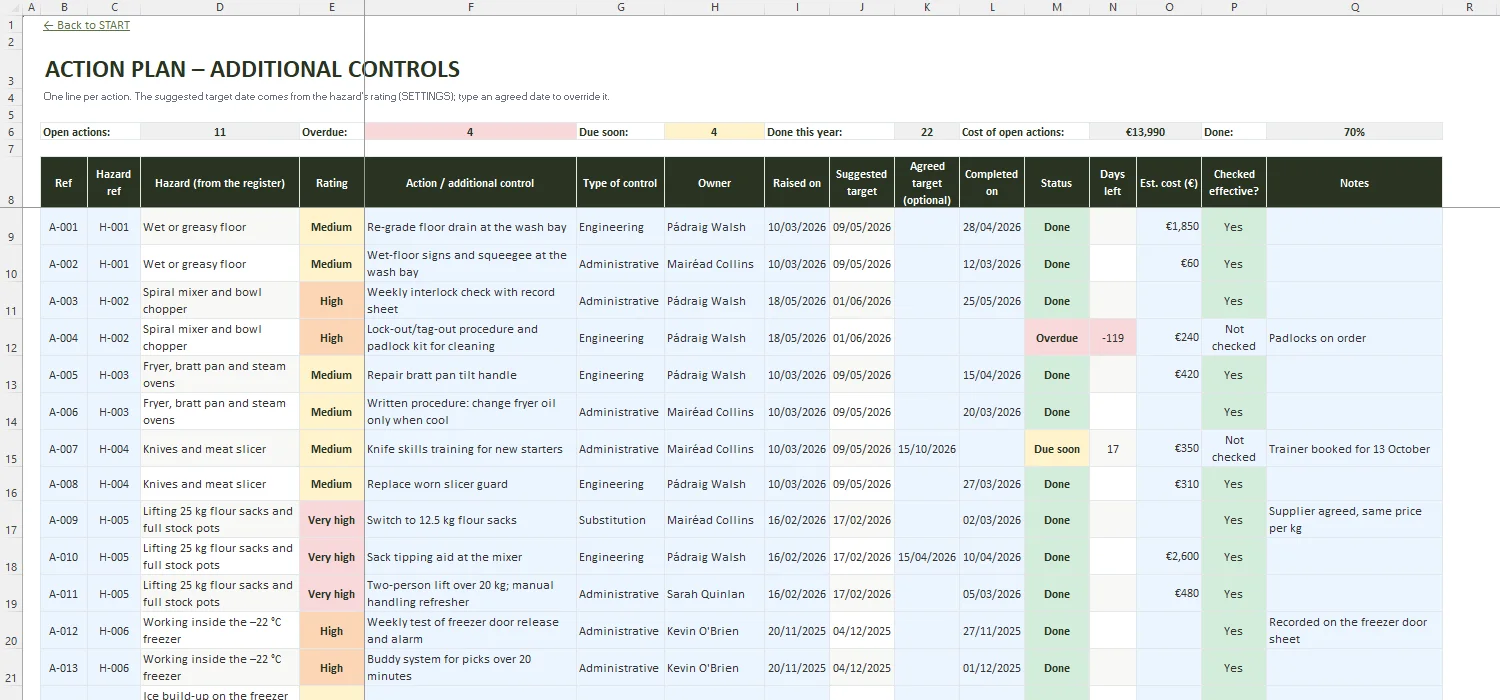Select the completed date 27/11/2025
The image size is (1500, 700).
(x=991, y=631)
